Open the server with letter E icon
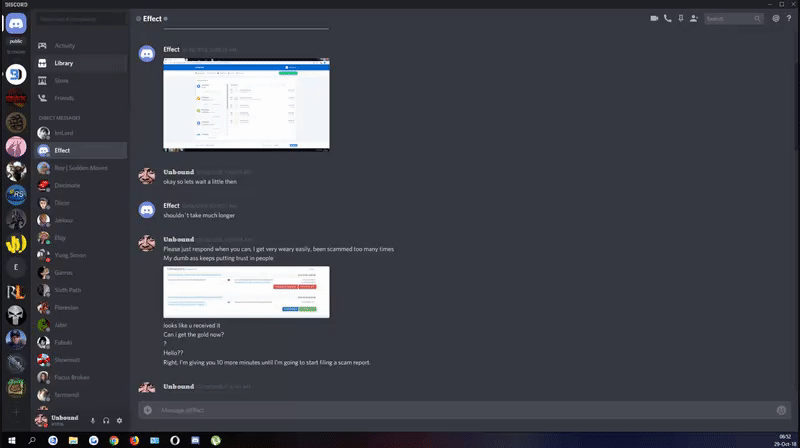The width and height of the screenshot is (800, 448). pyautogui.click(x=16, y=267)
